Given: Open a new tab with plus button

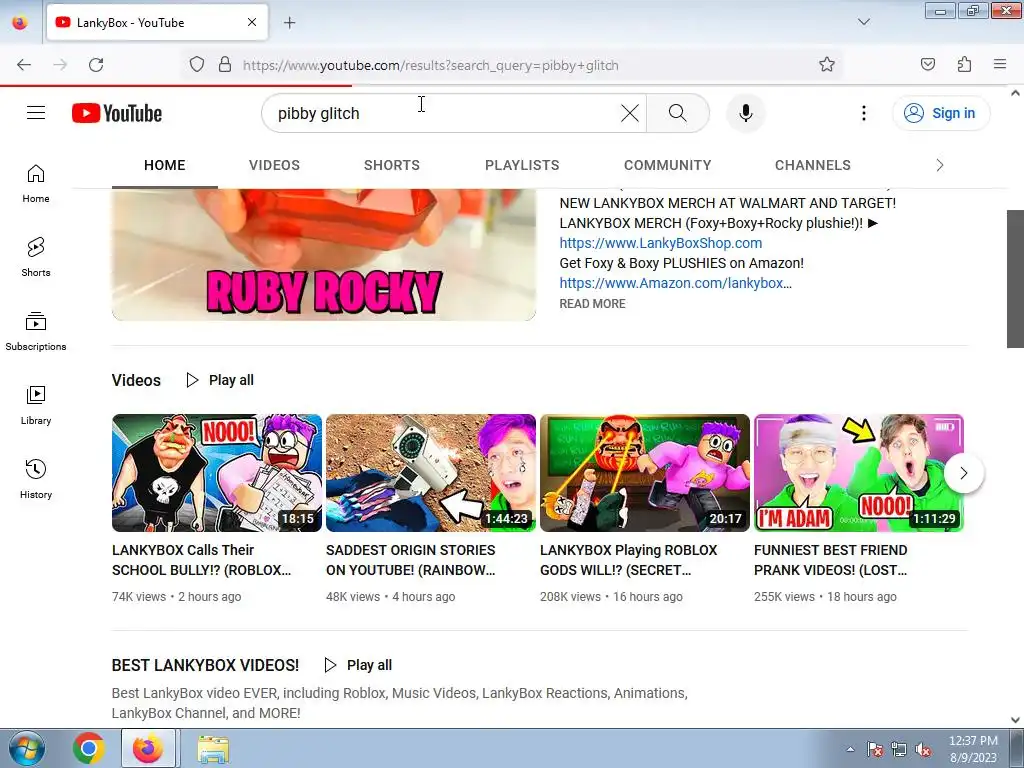Looking at the screenshot, I should click(289, 23).
